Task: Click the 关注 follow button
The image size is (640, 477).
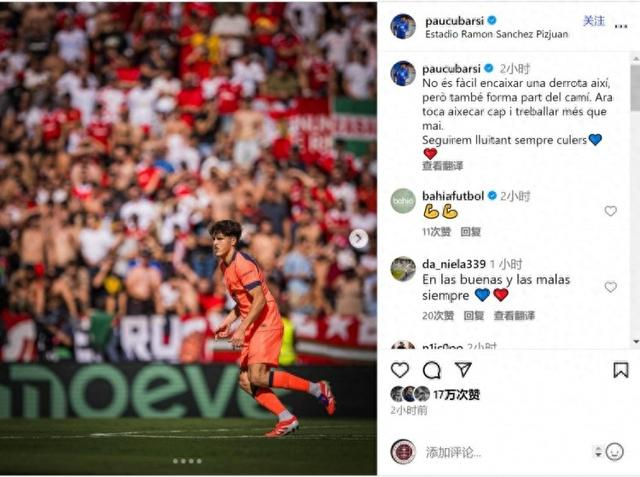Action: click(594, 21)
